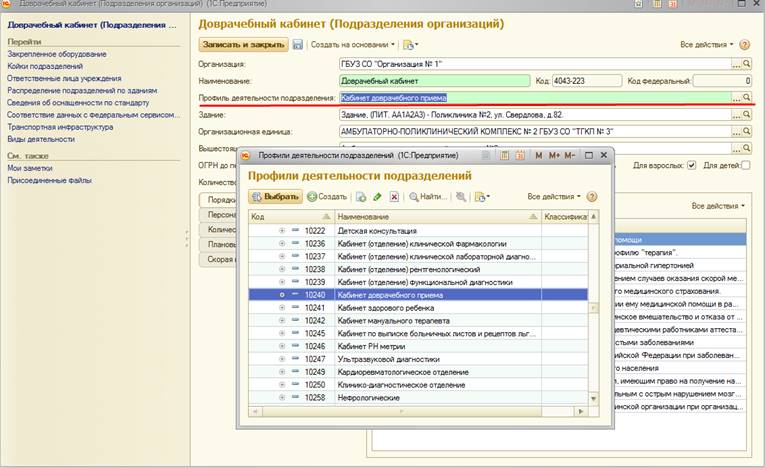Click the red mark-for-deletion icon
The width and height of the screenshot is (765, 468).
point(394,197)
